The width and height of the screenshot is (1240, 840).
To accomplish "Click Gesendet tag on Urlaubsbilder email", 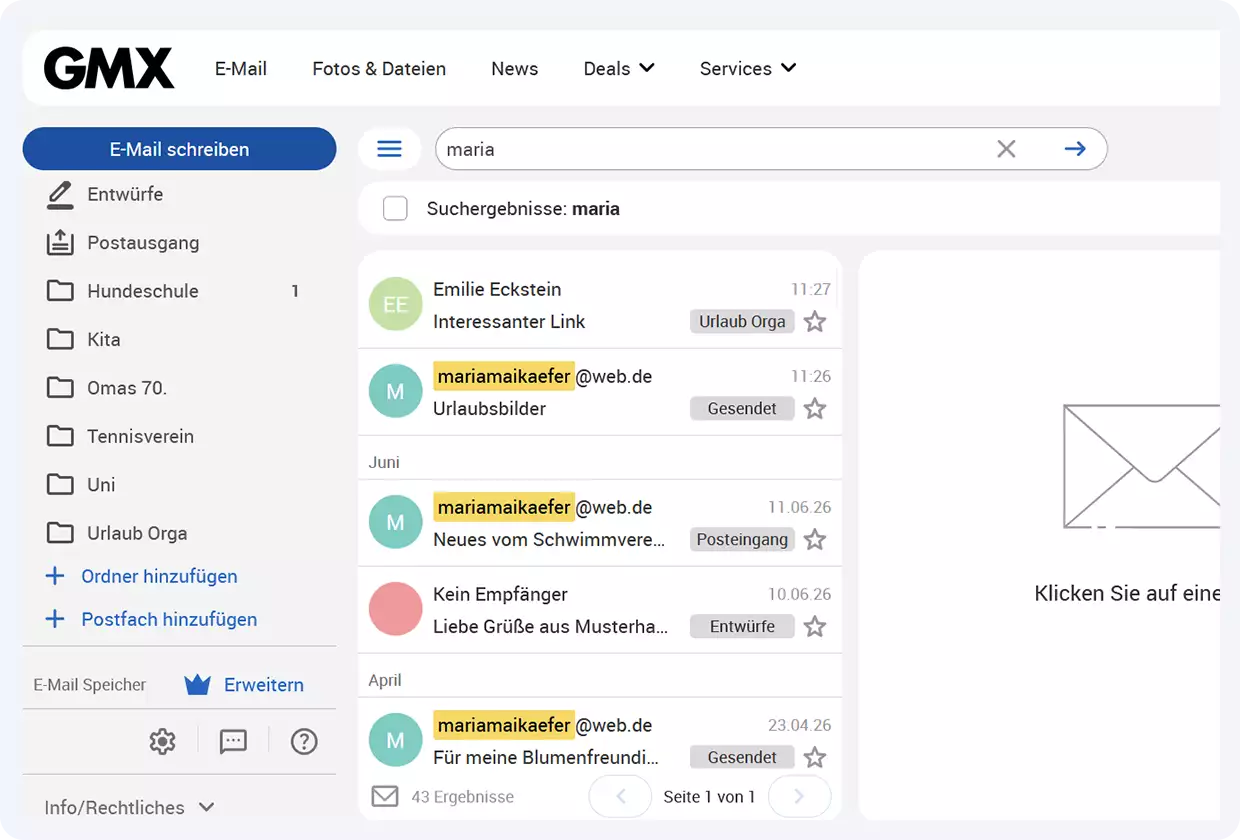I will pyautogui.click(x=742, y=408).
